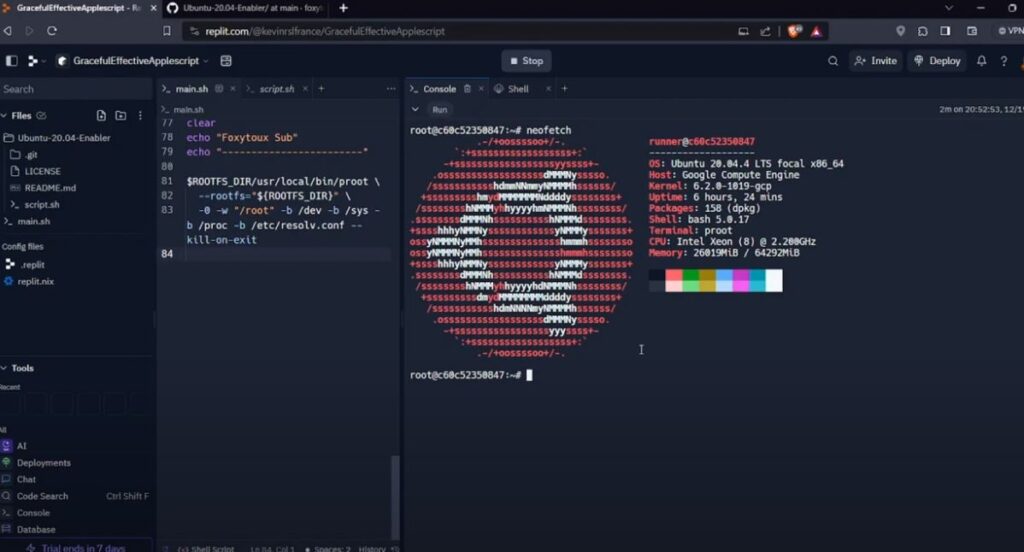
Task: Click the Brave Rewards triangle icon
Action: tap(816, 31)
